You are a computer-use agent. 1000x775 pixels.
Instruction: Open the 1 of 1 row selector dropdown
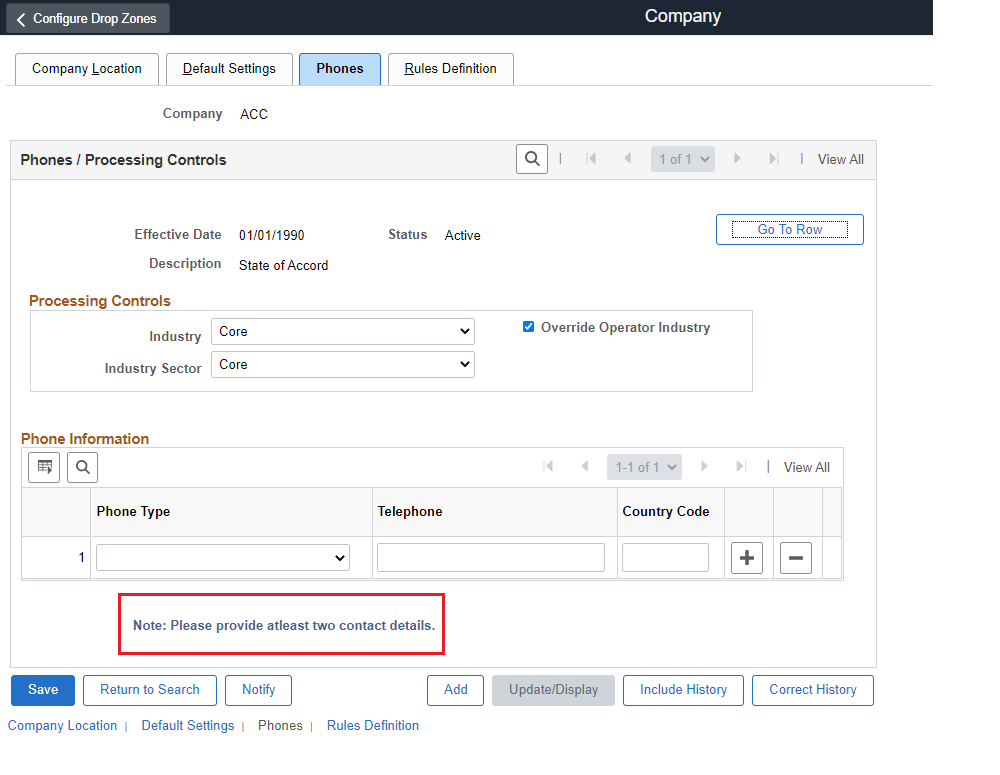682,159
